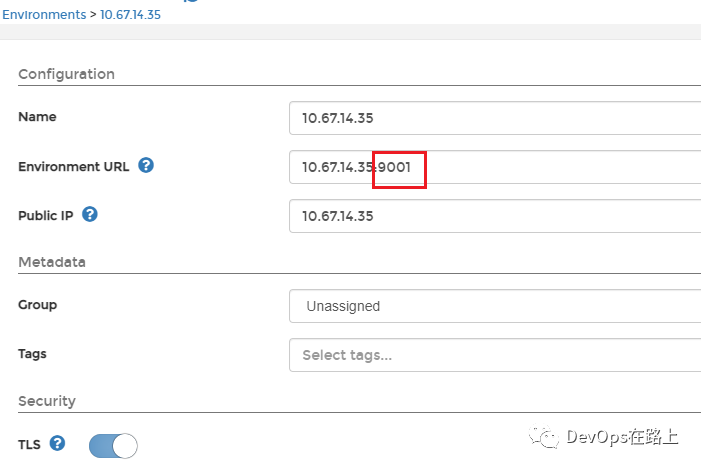701x469 pixels.
Task: Click the Security section heading
Action: coord(47,401)
